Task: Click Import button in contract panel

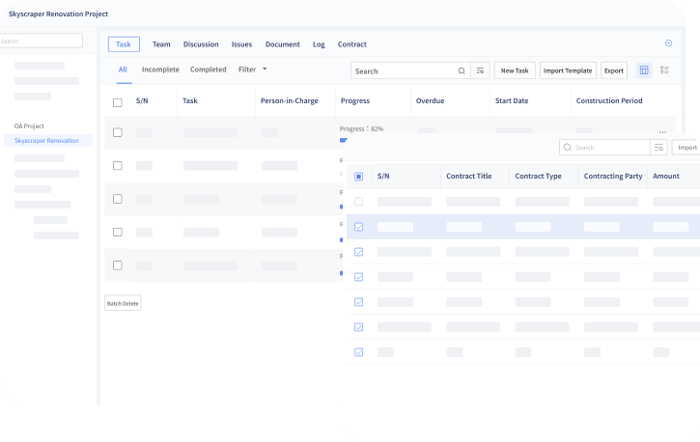Action: pos(687,147)
